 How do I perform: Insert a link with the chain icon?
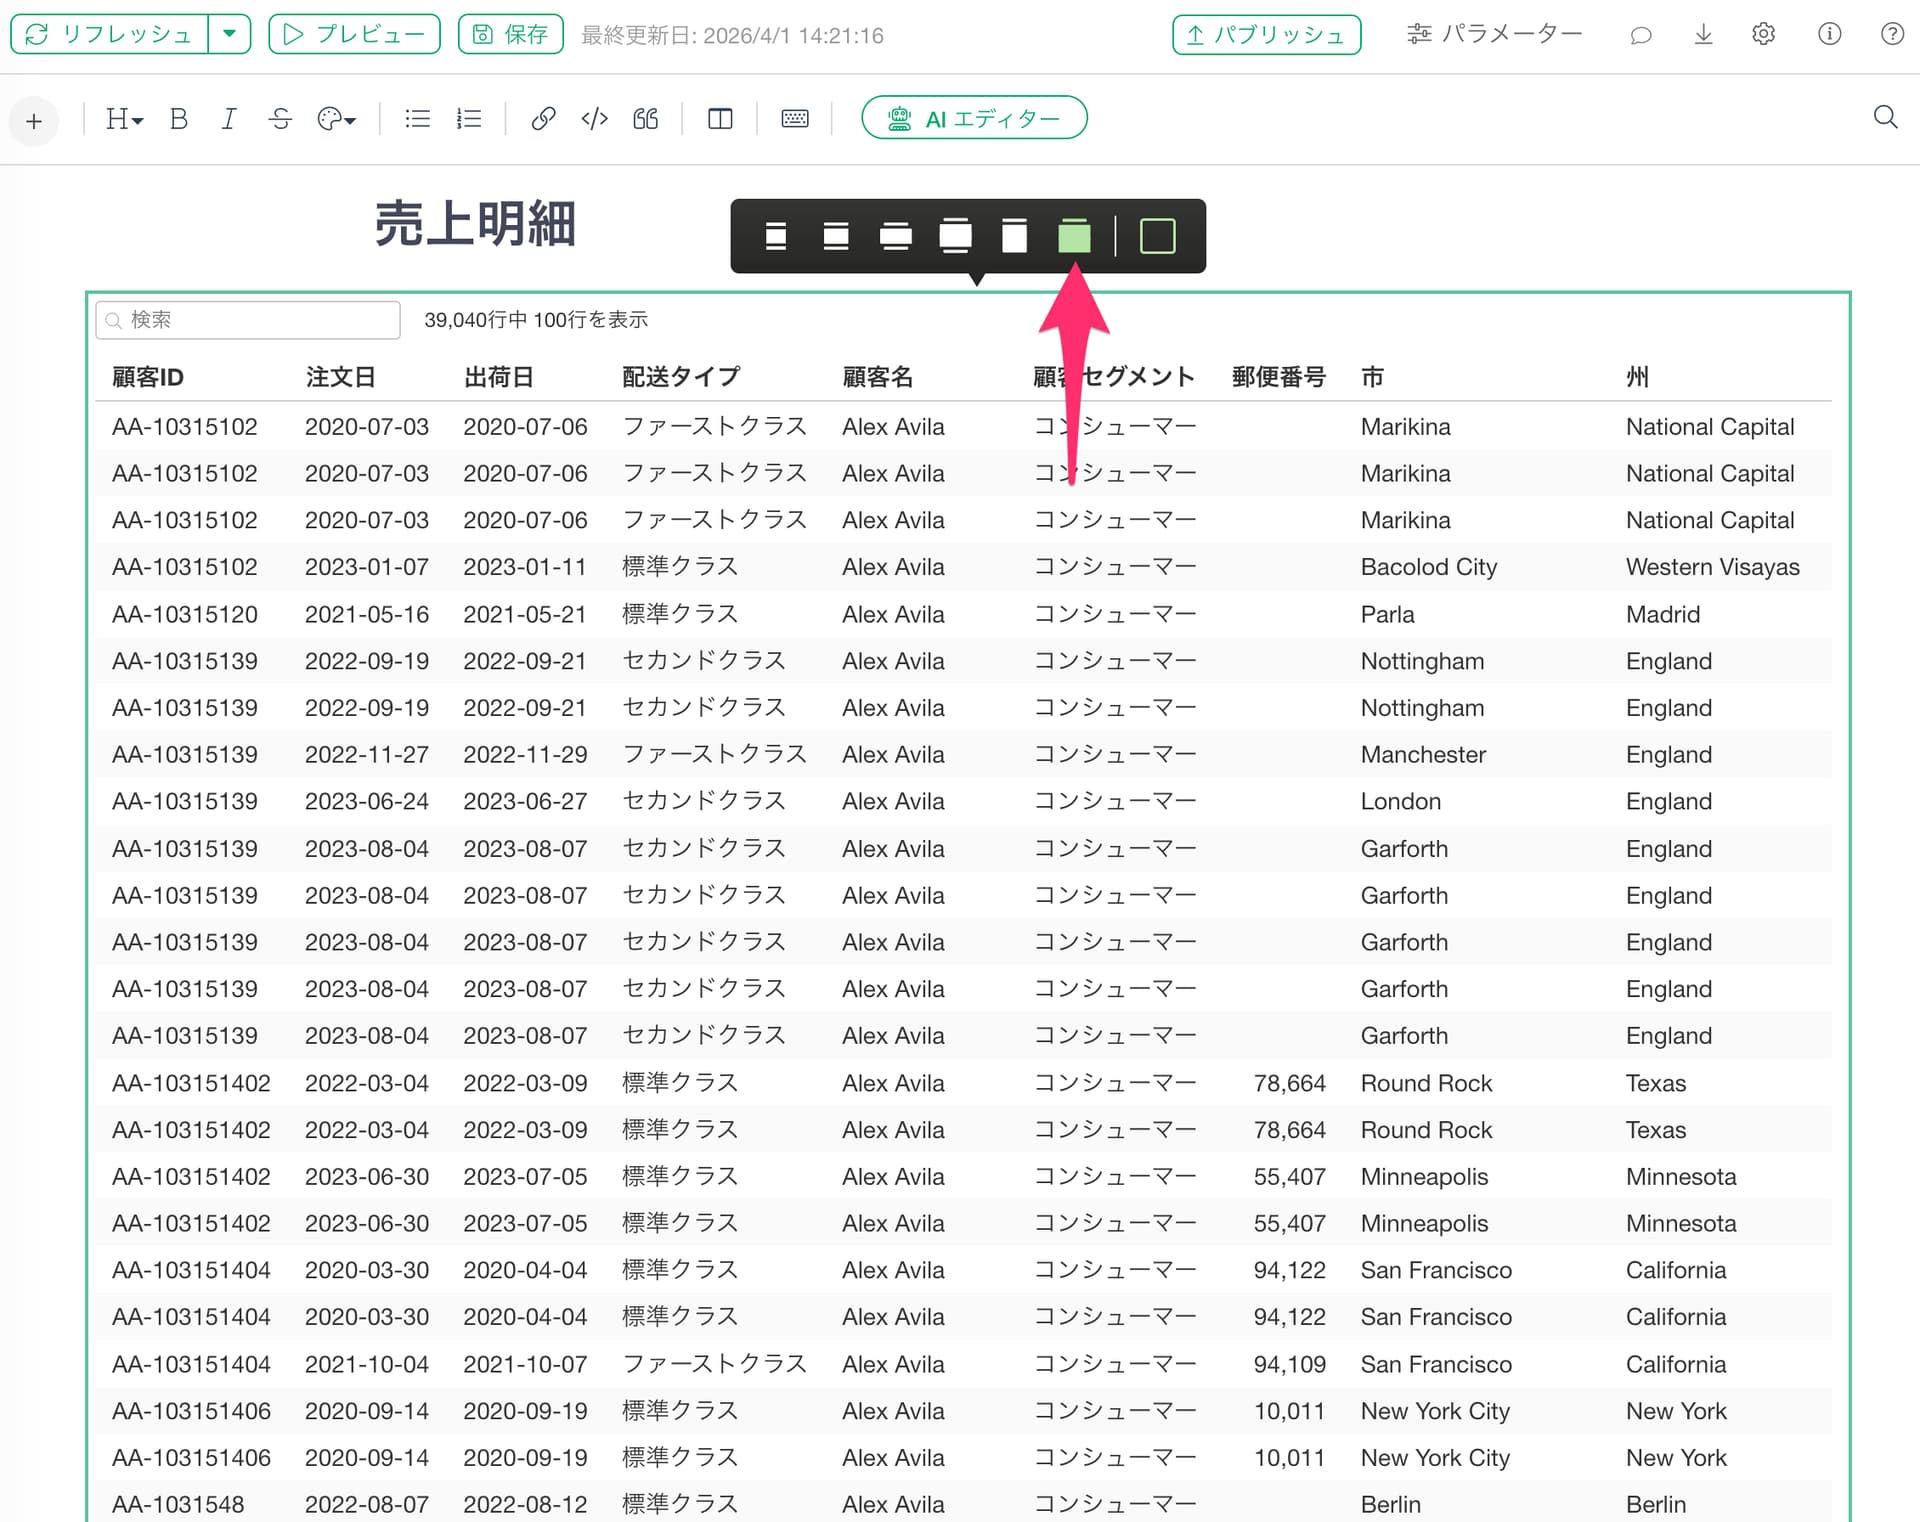[543, 119]
